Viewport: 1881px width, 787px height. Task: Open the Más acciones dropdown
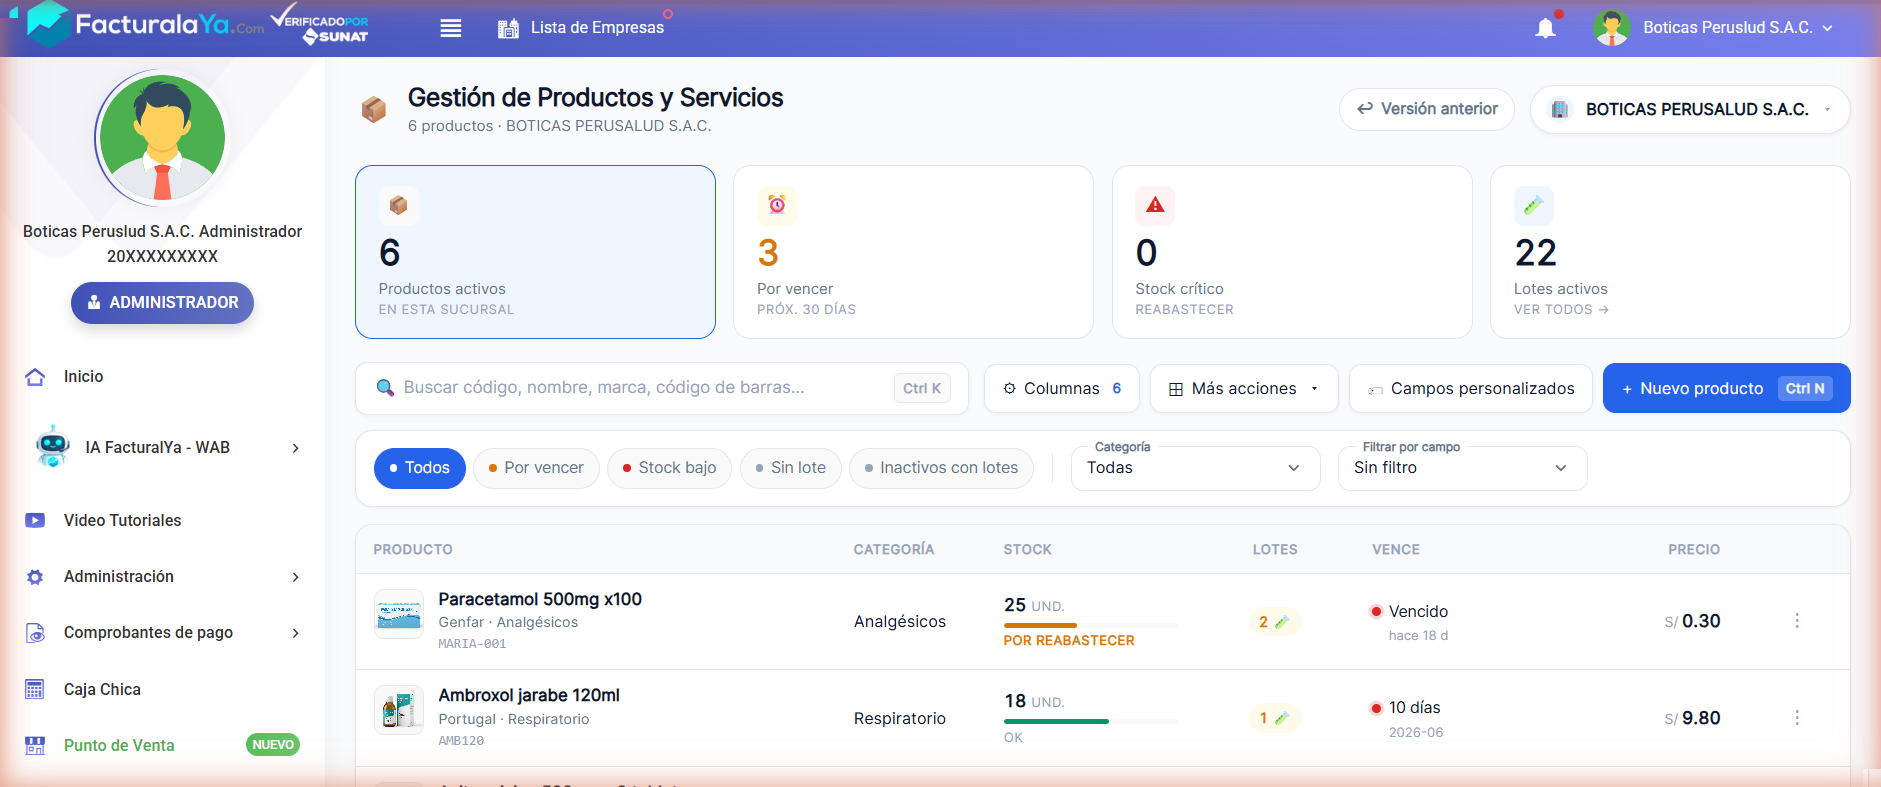click(1244, 388)
